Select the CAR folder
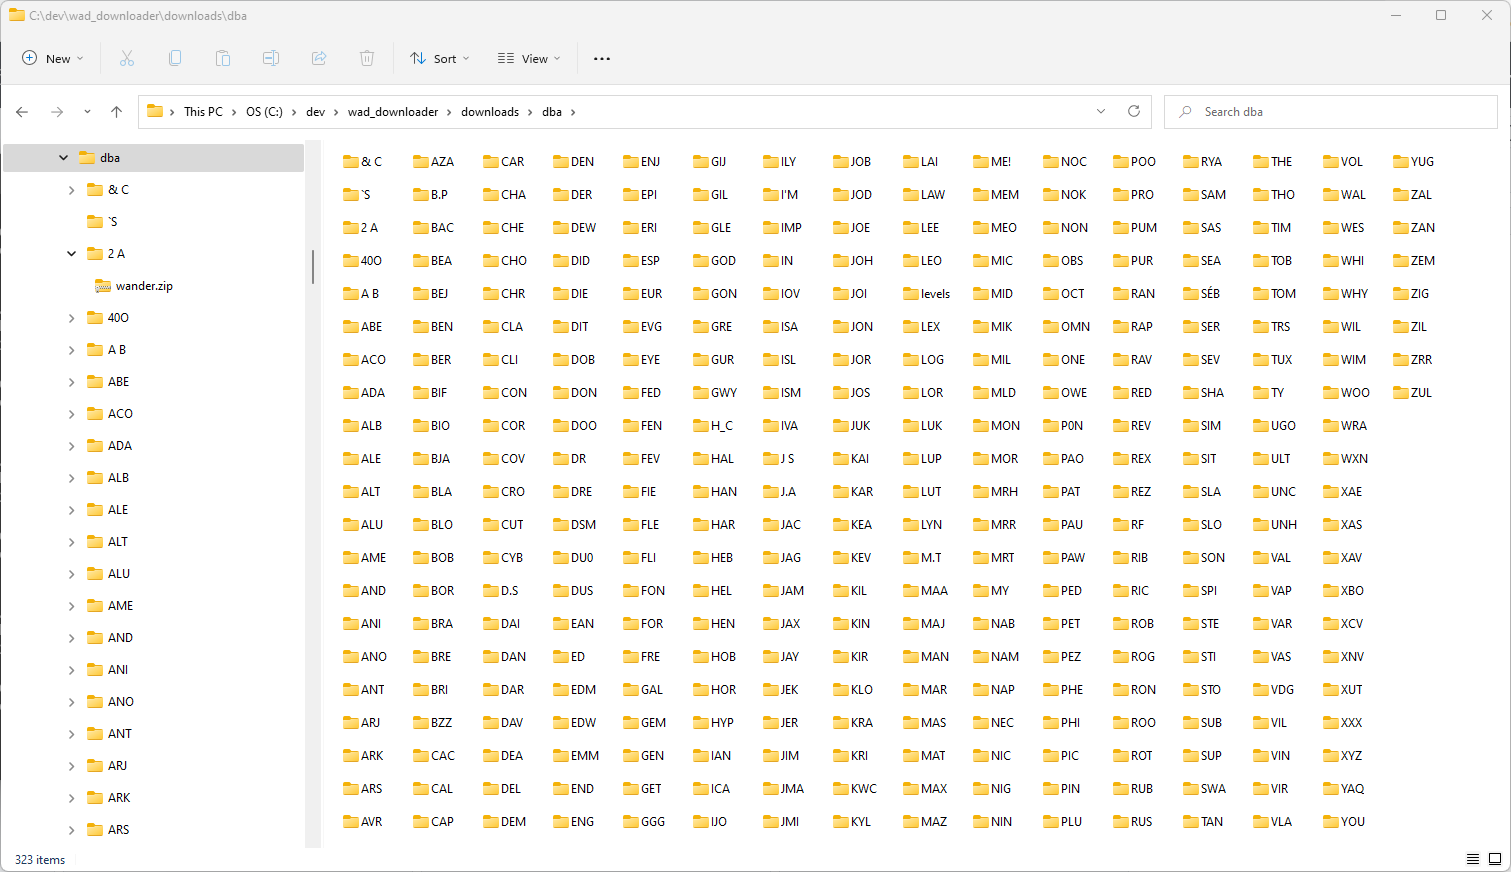Viewport: 1511px width, 872px height. click(503, 162)
